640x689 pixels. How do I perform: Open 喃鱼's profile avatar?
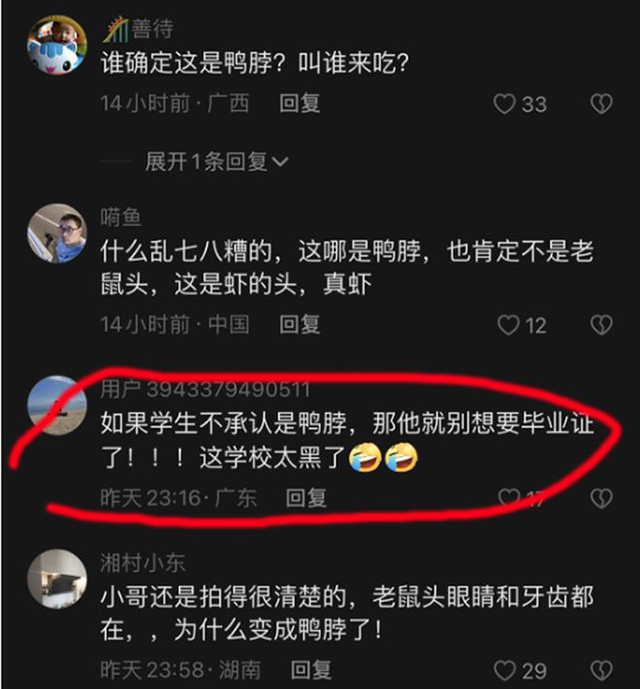coord(57,233)
